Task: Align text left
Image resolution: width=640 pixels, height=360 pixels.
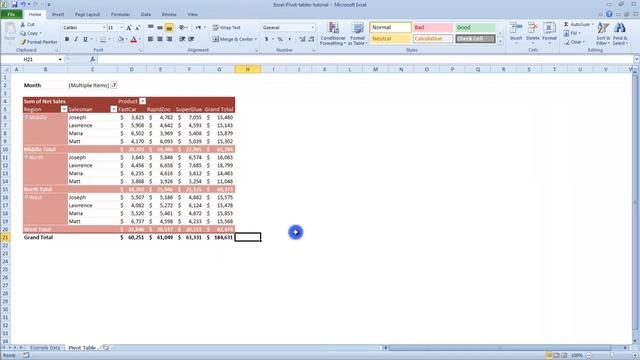Action: coord(151,39)
